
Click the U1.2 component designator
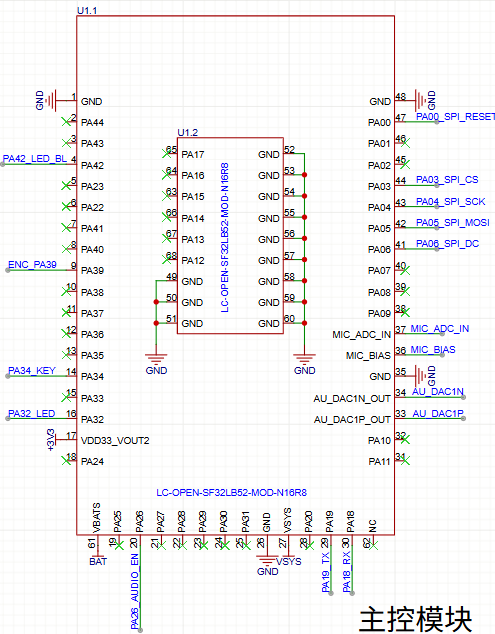click(x=188, y=132)
